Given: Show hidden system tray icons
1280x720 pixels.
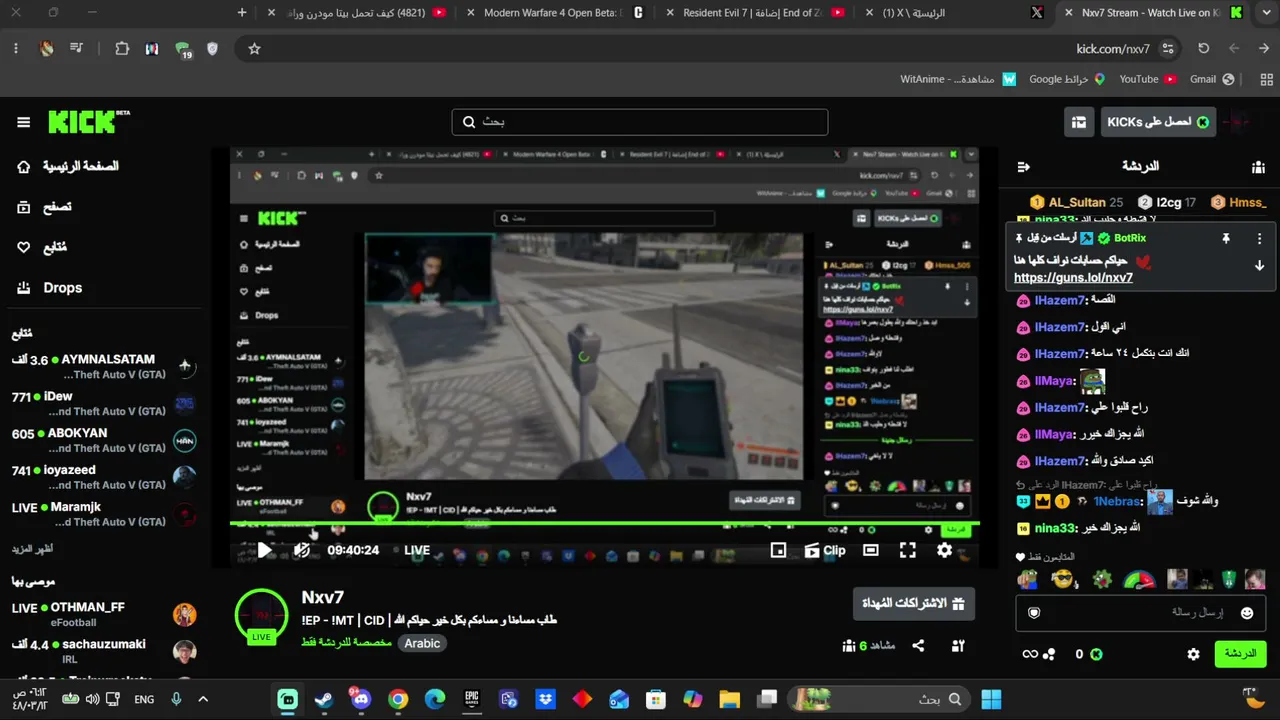Looking at the screenshot, I should 203,700.
